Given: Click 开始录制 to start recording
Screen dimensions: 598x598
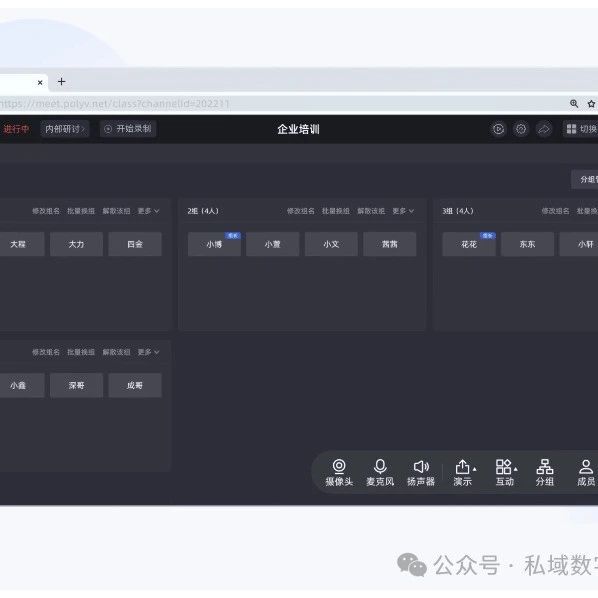Looking at the screenshot, I should click(128, 129).
